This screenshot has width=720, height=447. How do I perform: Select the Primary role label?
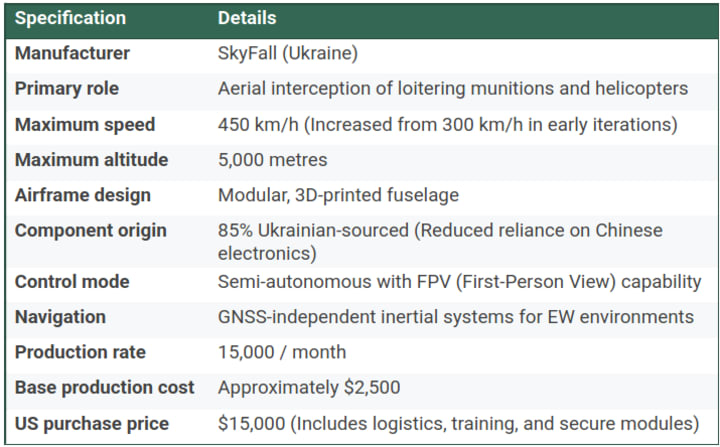(x=67, y=89)
